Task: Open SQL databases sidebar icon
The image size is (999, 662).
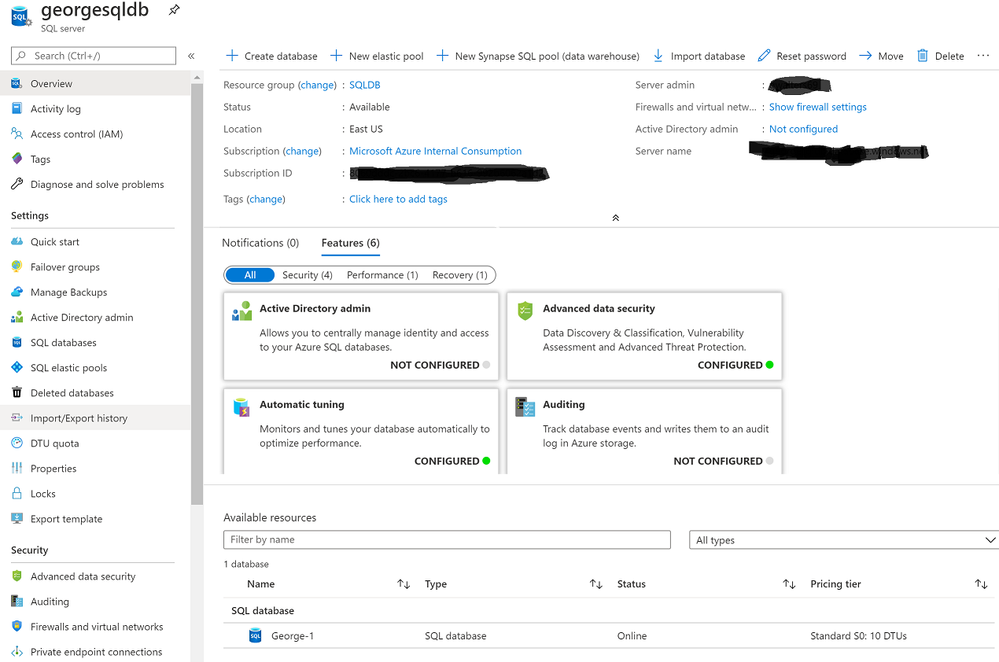Action: 17,342
